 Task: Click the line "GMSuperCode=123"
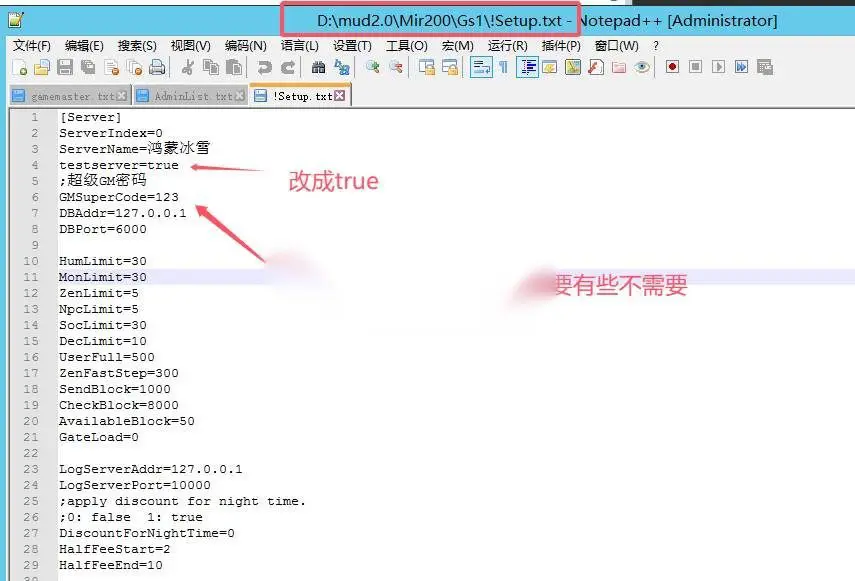pyautogui.click(x=119, y=197)
